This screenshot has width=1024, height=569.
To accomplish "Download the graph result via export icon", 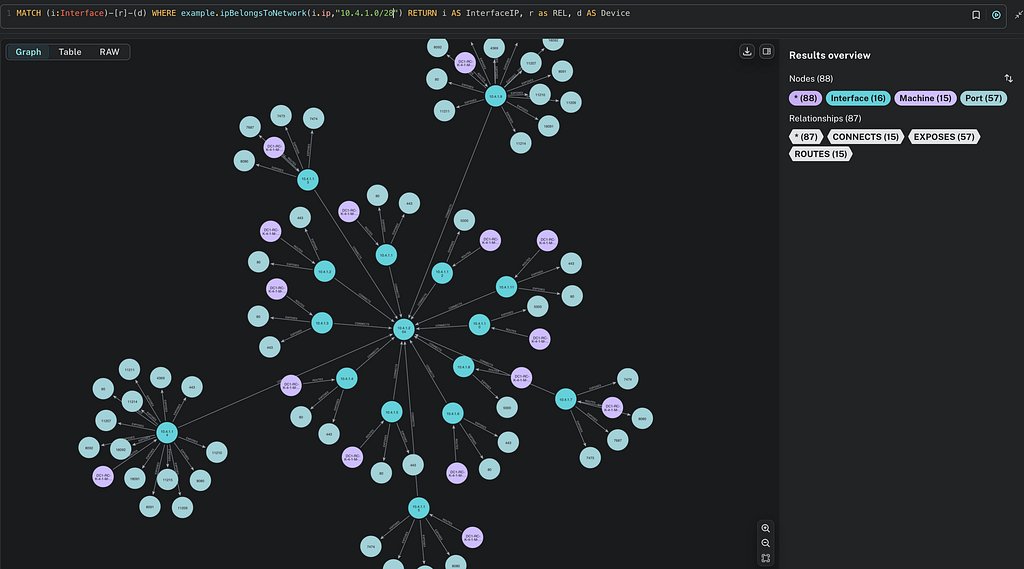I will pos(747,52).
